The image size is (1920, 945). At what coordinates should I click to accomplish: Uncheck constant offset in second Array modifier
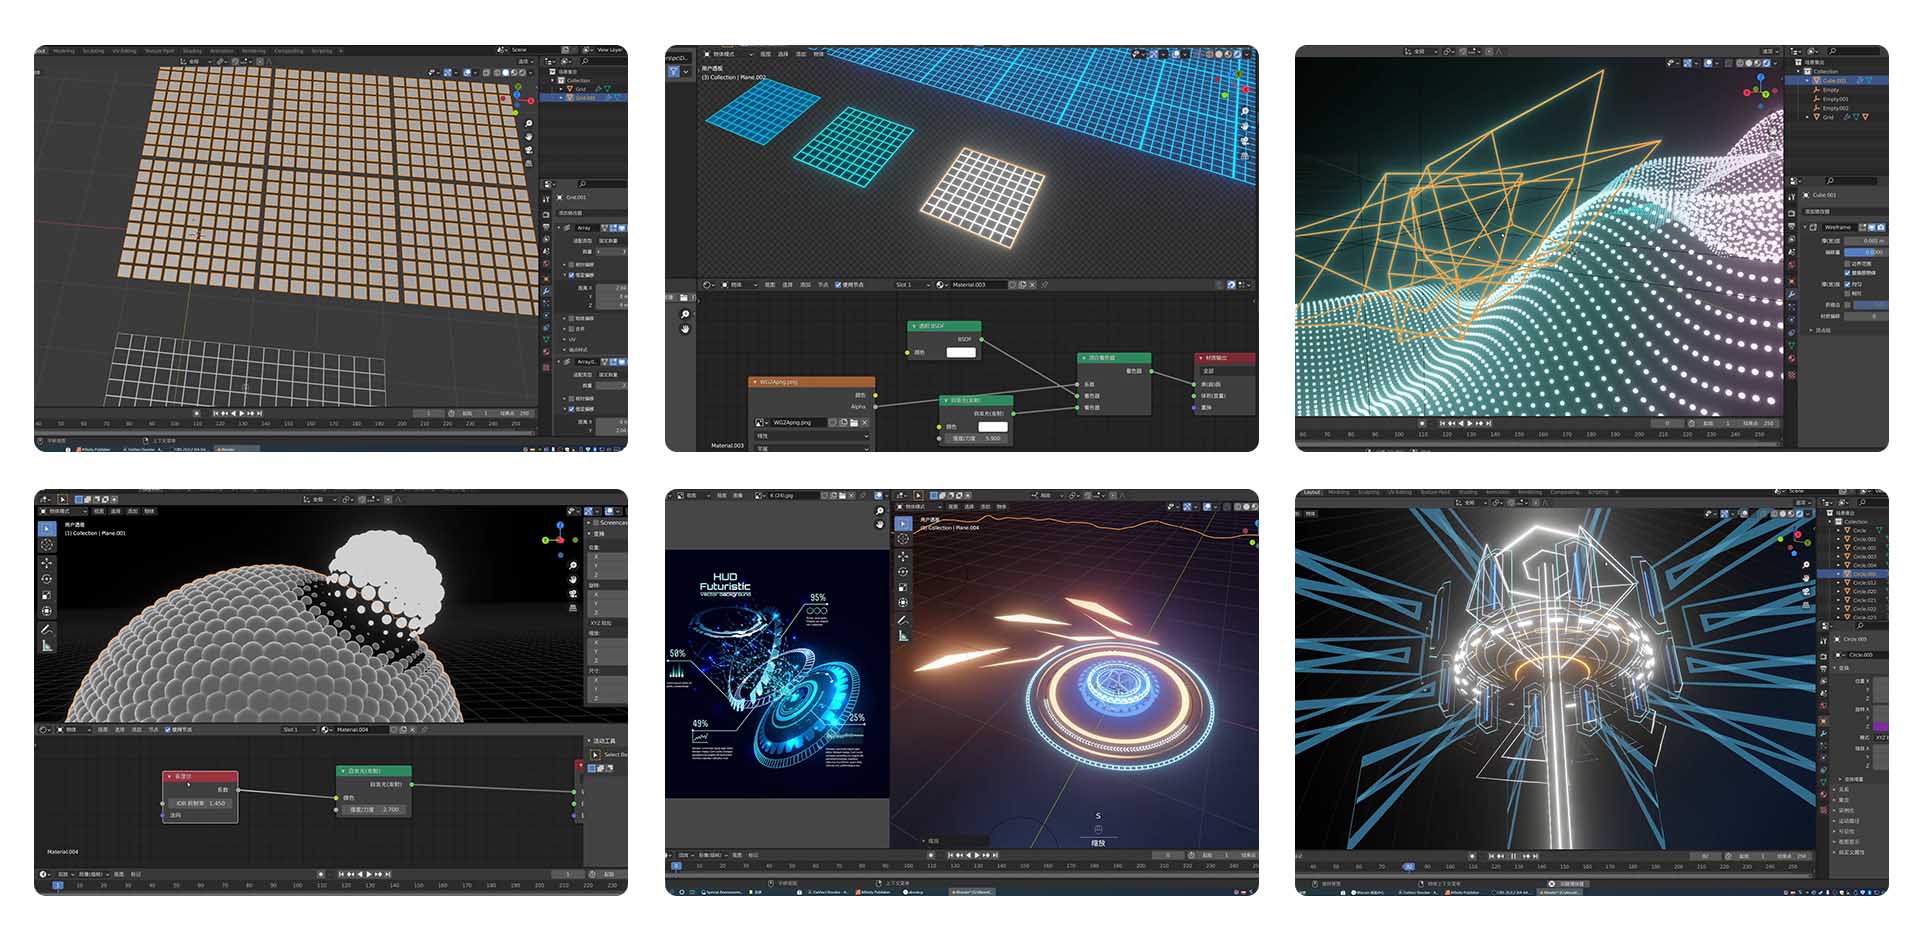click(572, 409)
